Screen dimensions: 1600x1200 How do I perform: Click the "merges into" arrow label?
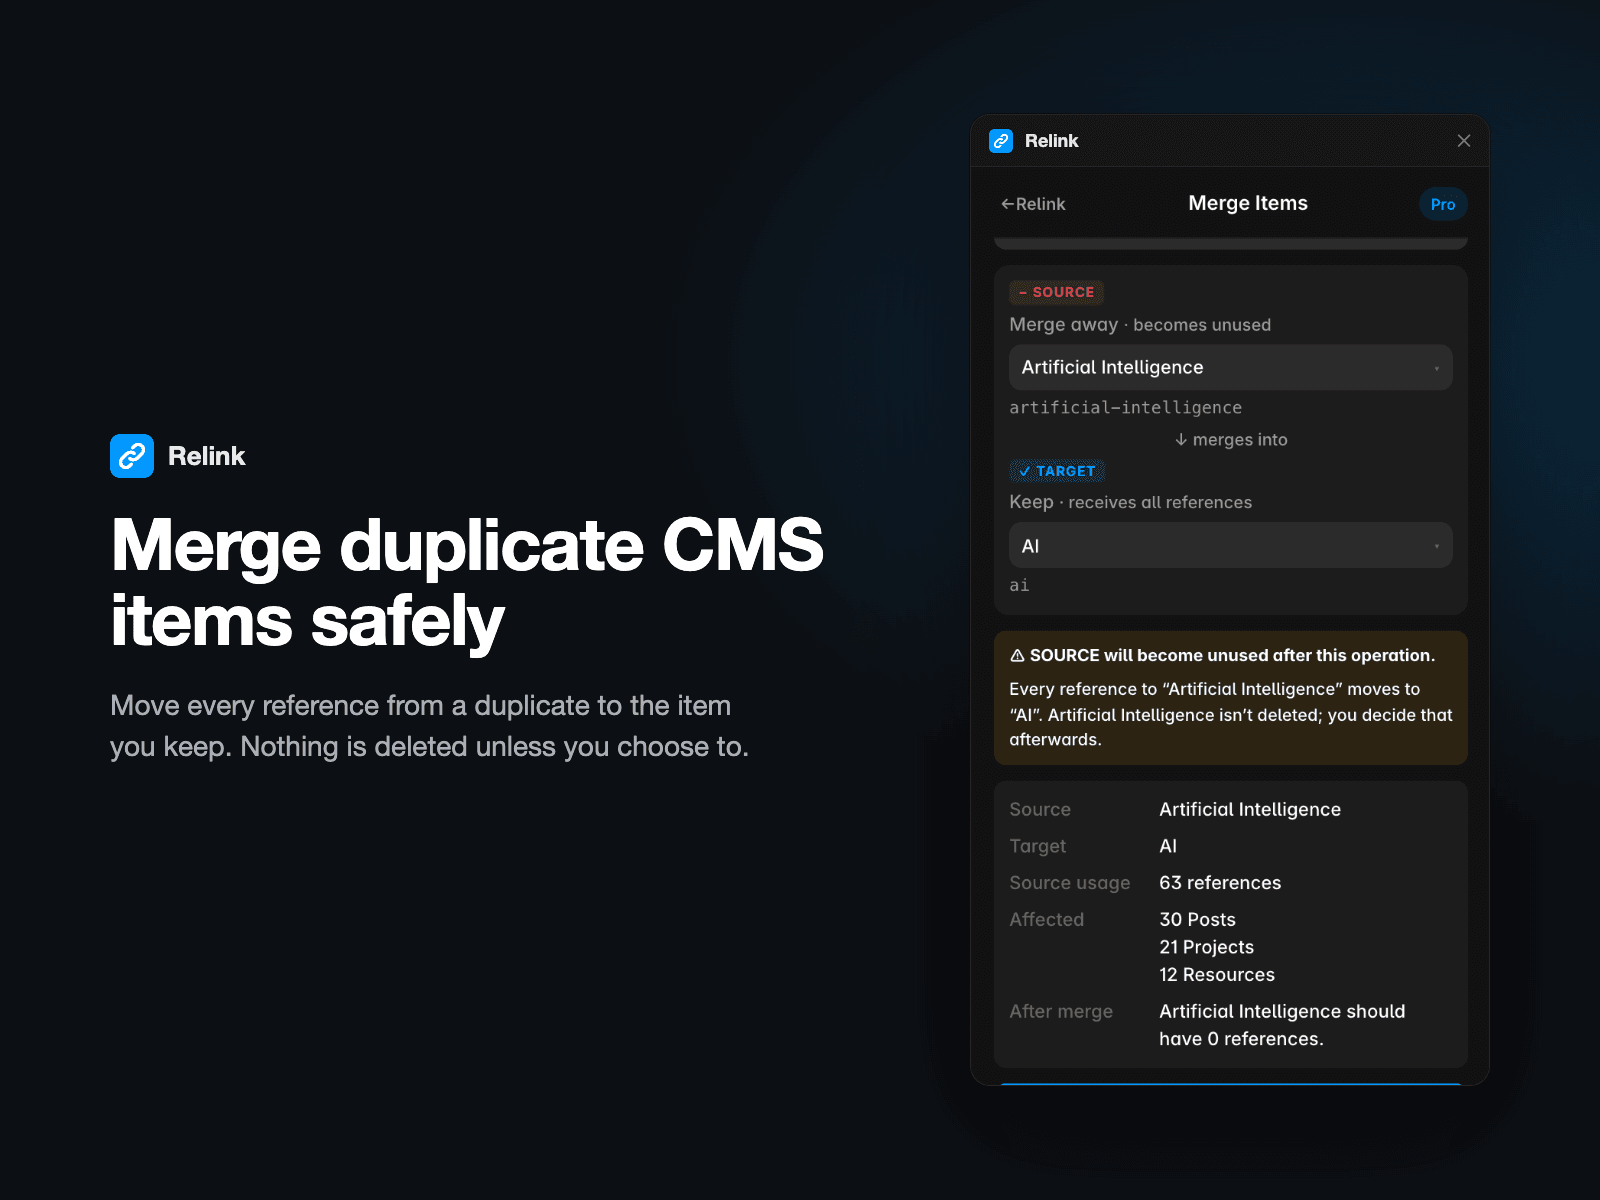[1231, 440]
